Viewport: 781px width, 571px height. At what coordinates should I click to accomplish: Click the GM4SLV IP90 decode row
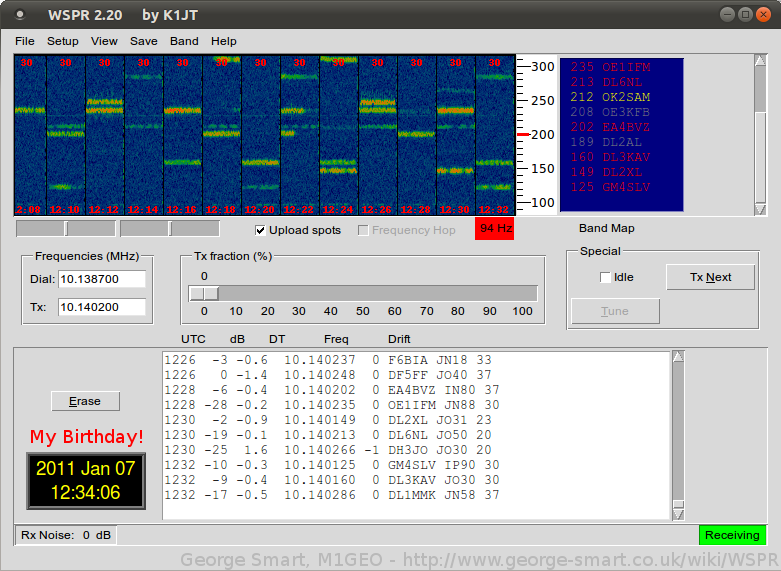[x=332, y=464]
